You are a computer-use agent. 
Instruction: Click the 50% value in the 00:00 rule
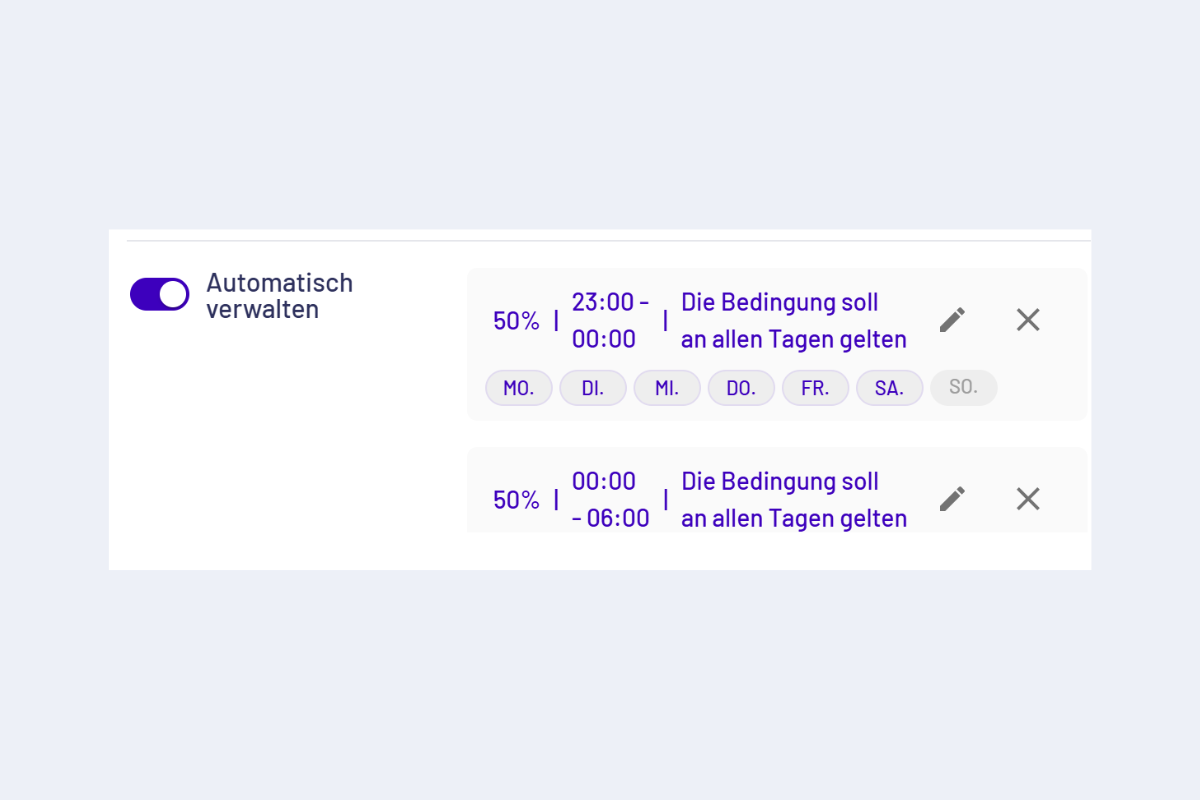pos(516,500)
